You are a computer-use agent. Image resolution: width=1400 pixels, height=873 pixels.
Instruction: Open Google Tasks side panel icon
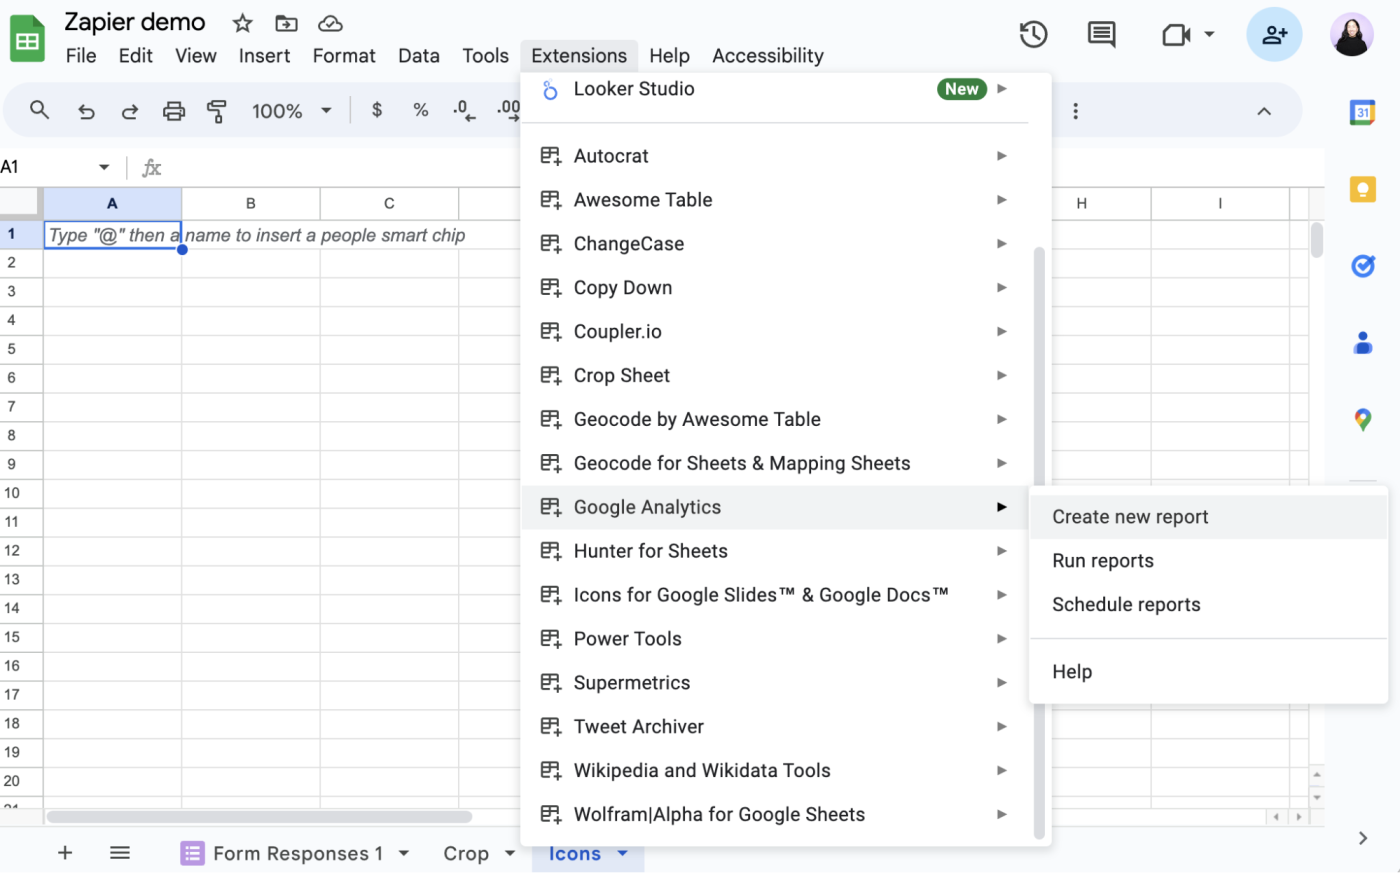pyautogui.click(x=1362, y=266)
